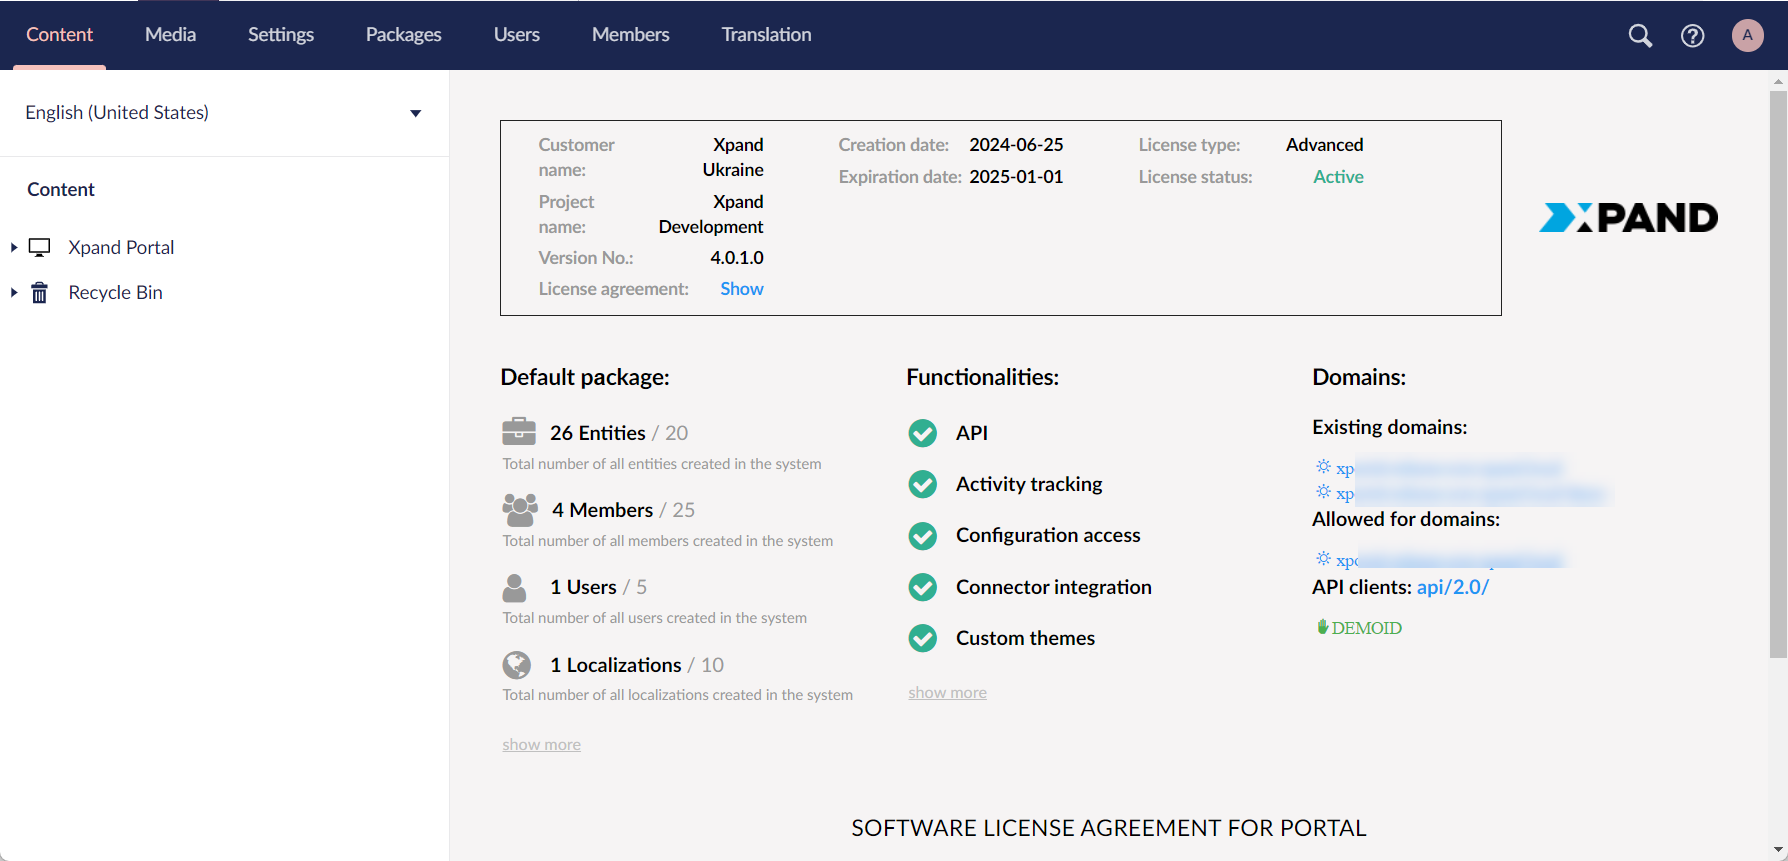Click the API green checkmark icon
The height and width of the screenshot is (861, 1788).
(x=923, y=433)
